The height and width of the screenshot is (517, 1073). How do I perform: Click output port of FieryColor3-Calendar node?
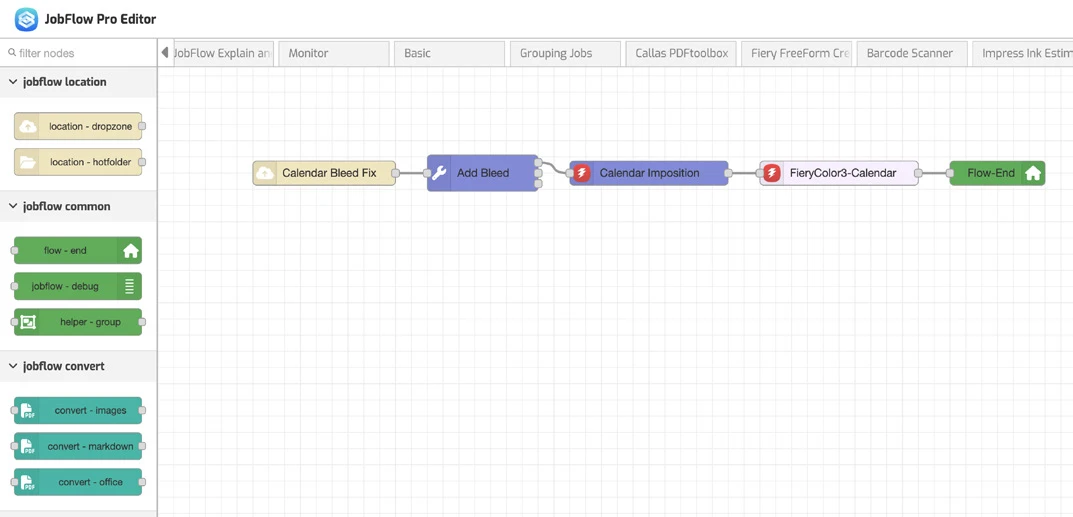point(918,173)
